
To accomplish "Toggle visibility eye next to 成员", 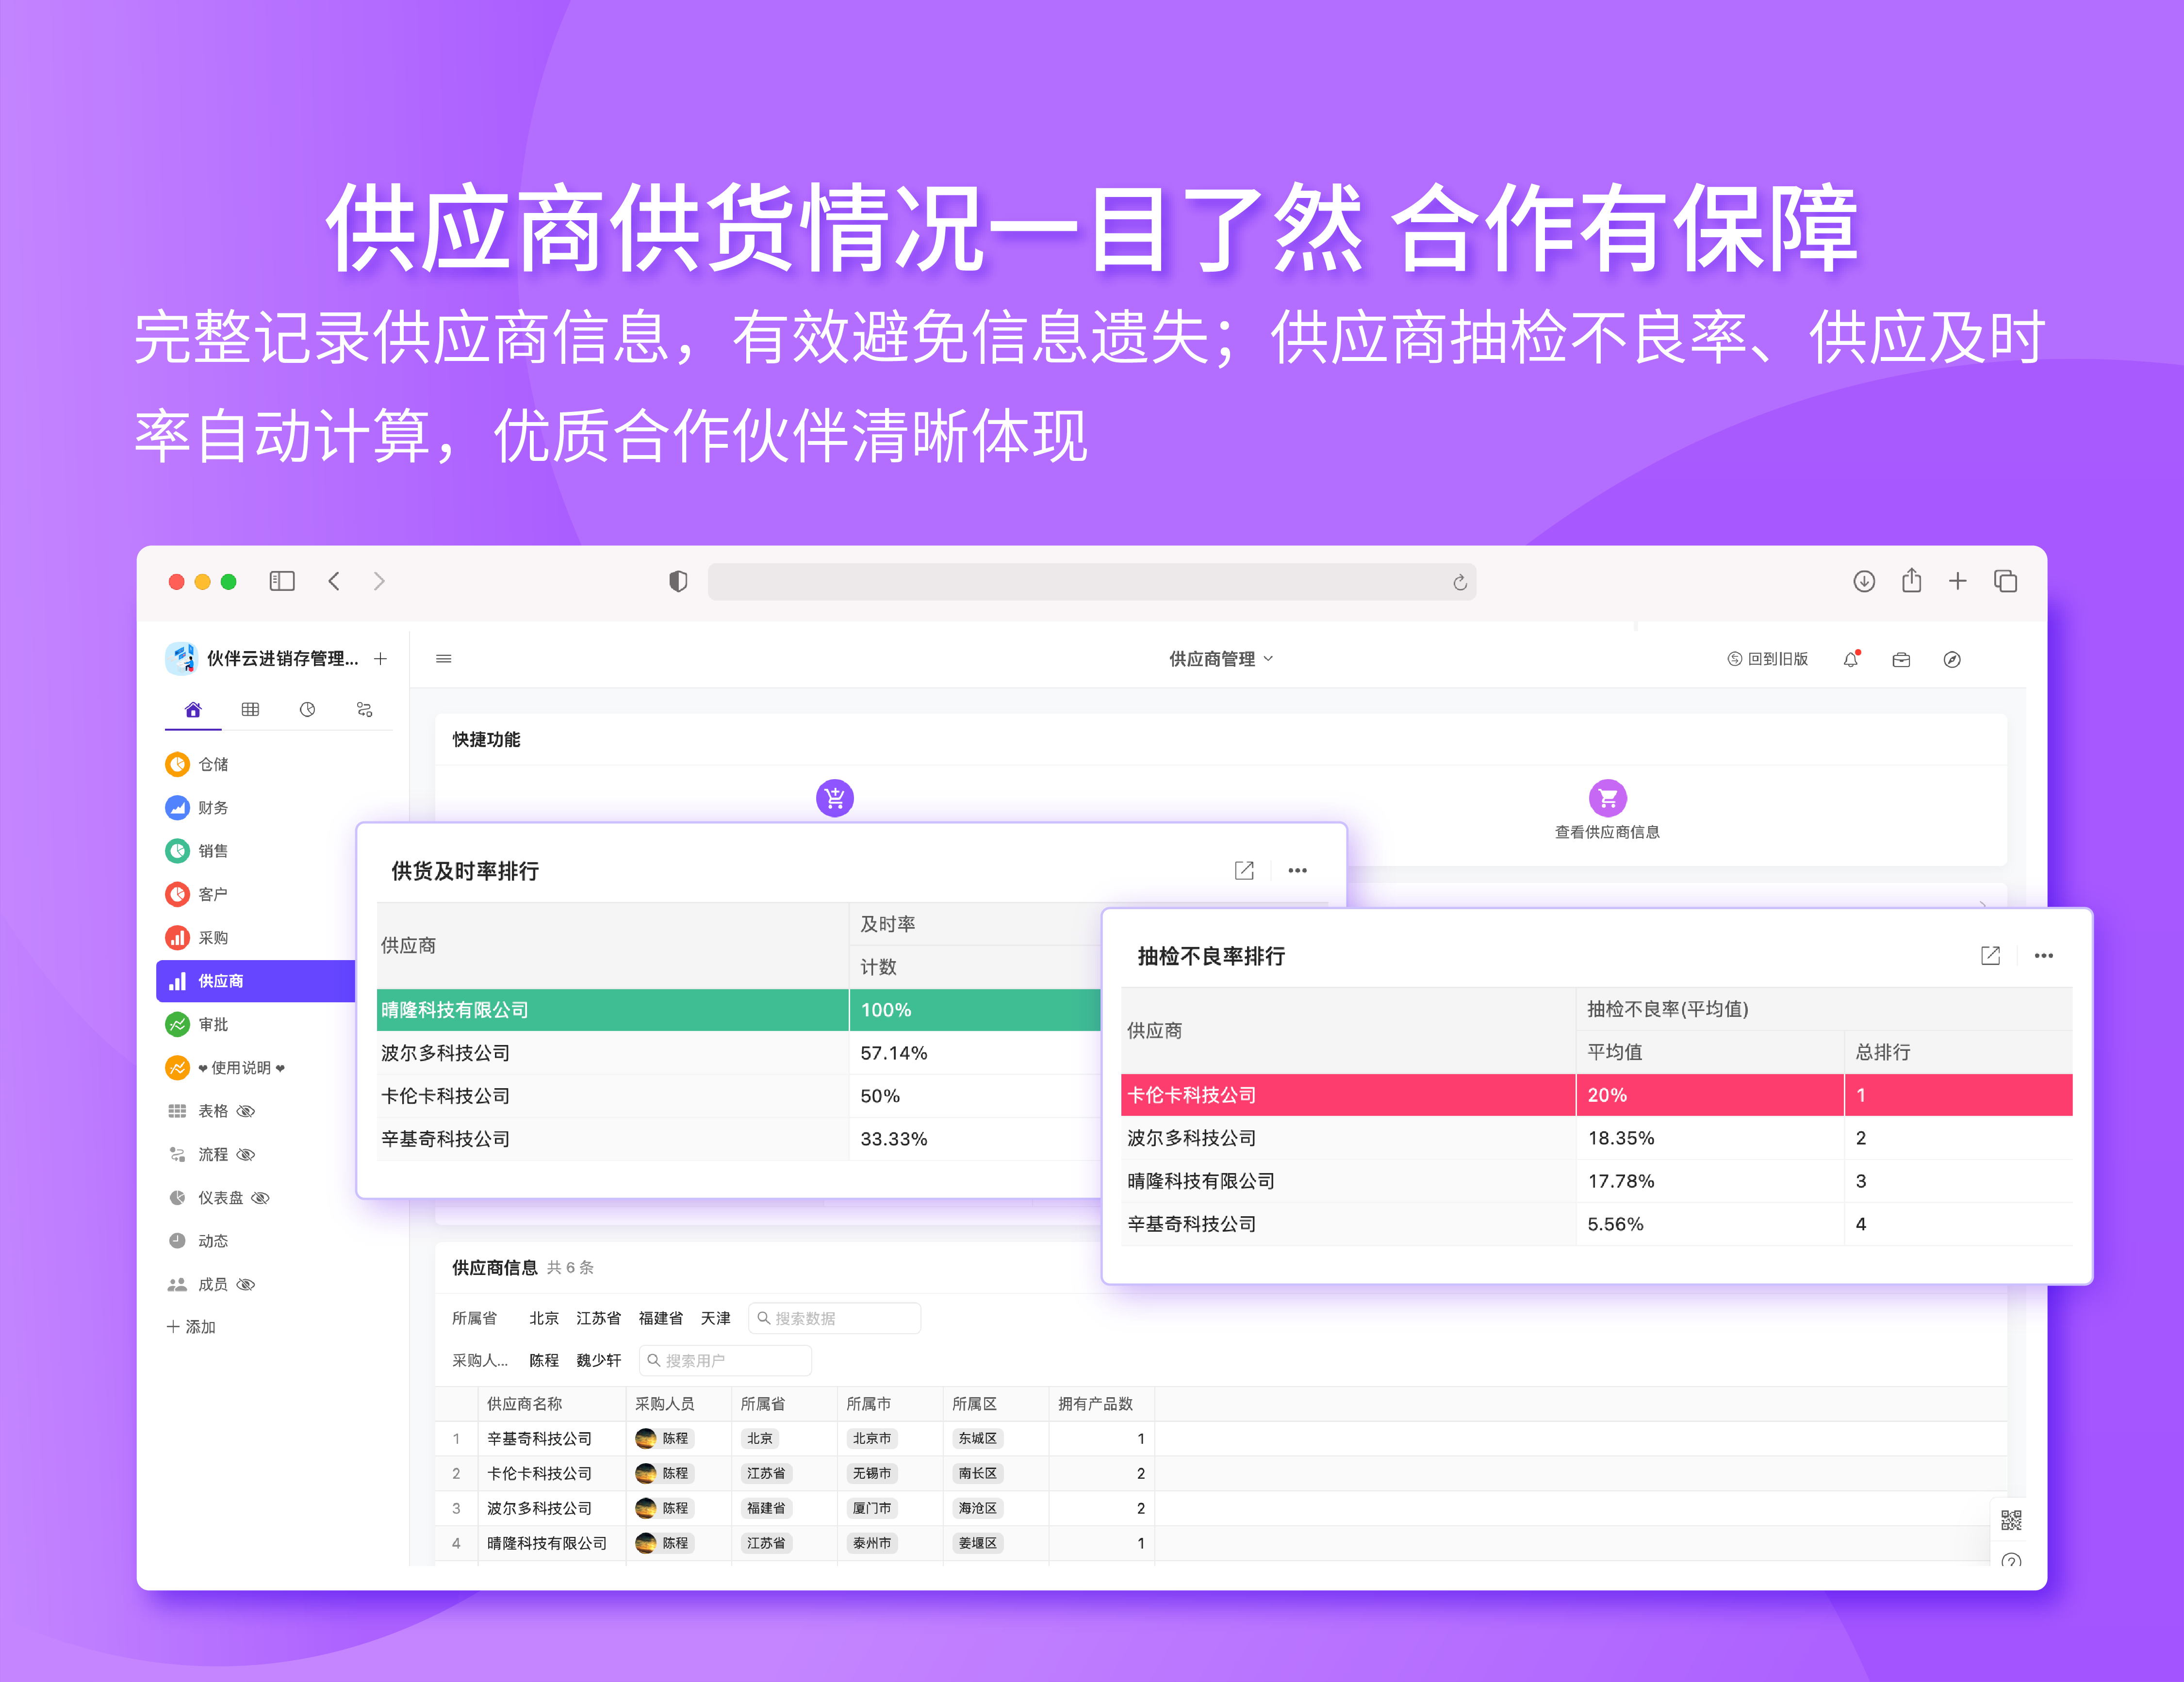I will point(246,1284).
